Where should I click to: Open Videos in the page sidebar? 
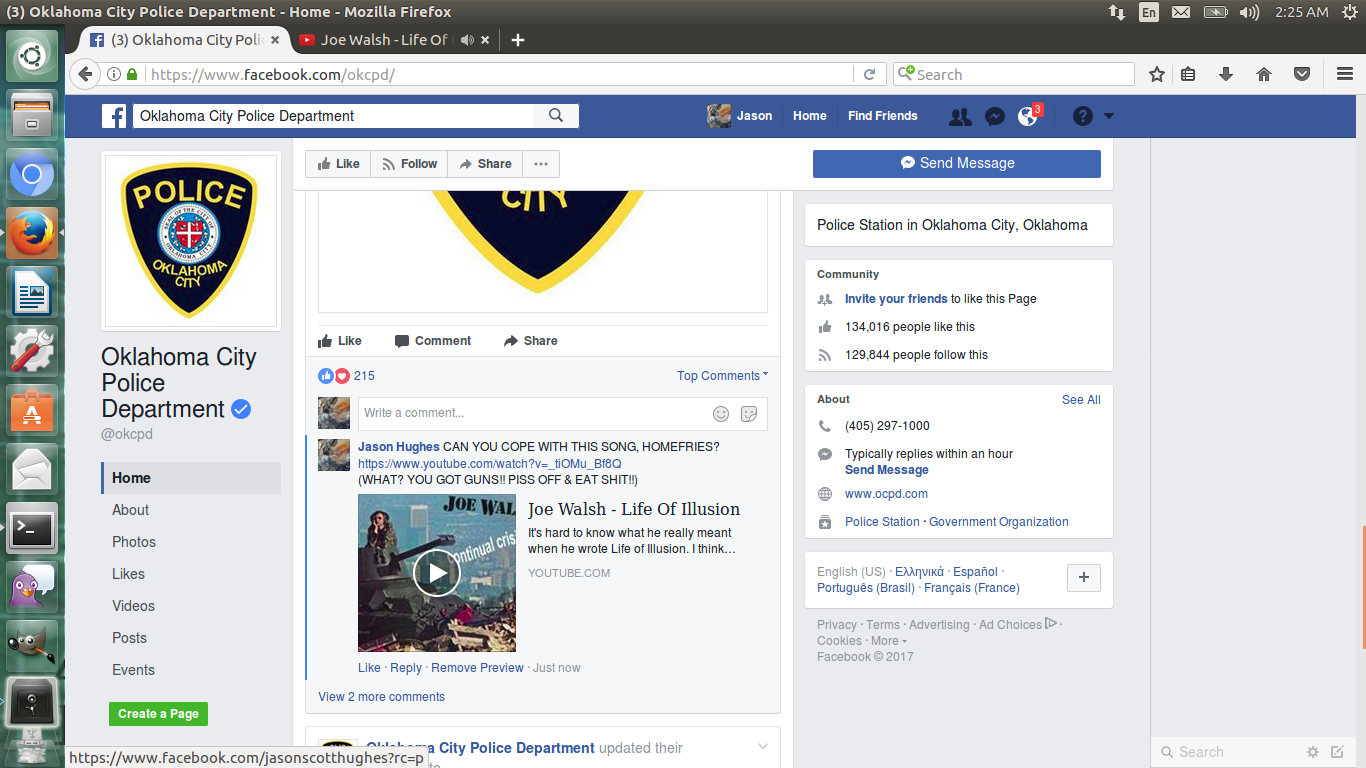coord(133,606)
